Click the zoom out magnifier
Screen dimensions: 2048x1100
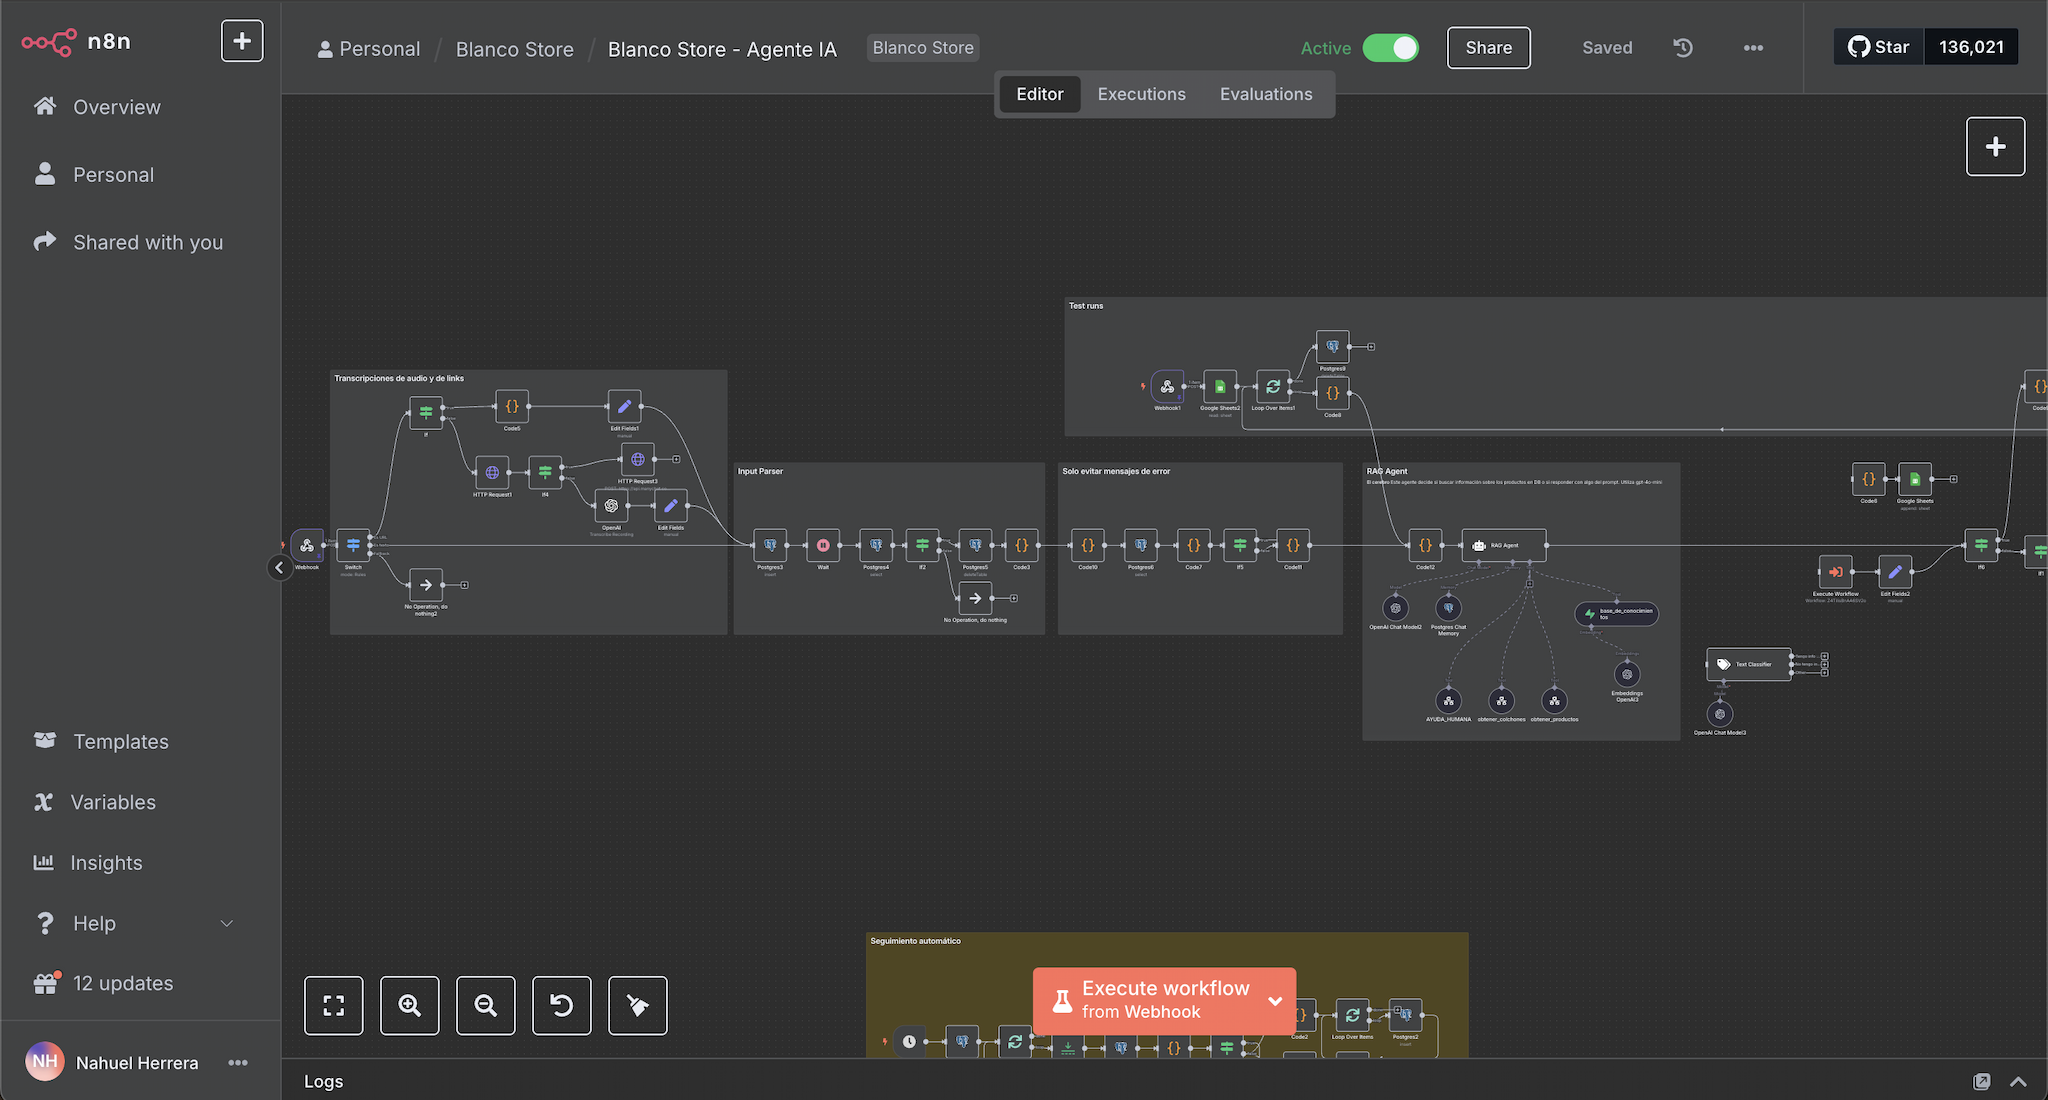pos(486,1006)
